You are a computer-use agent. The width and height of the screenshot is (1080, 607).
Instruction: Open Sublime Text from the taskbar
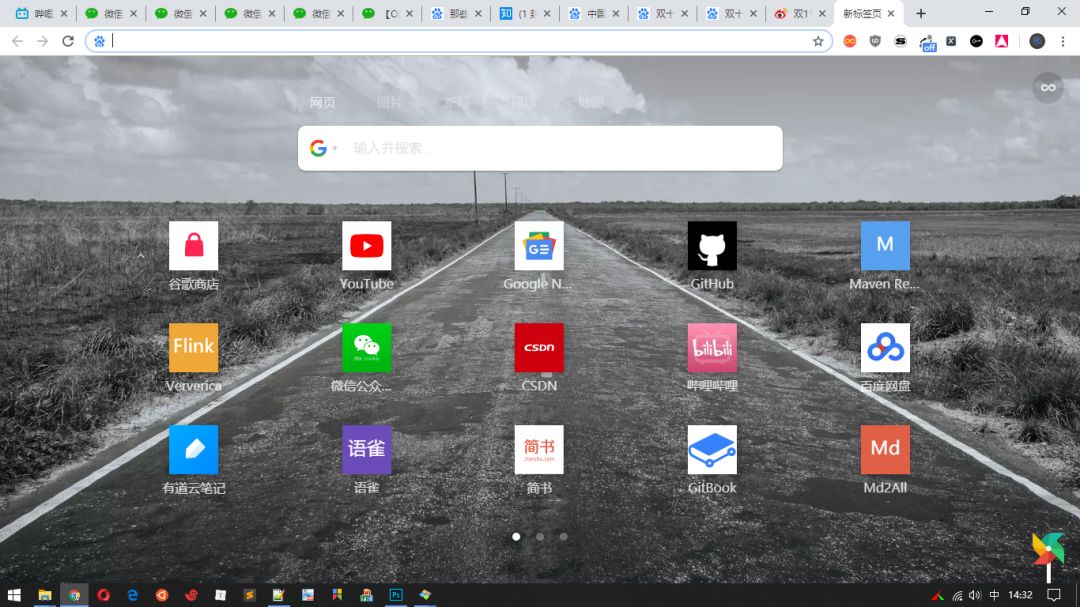click(x=249, y=595)
